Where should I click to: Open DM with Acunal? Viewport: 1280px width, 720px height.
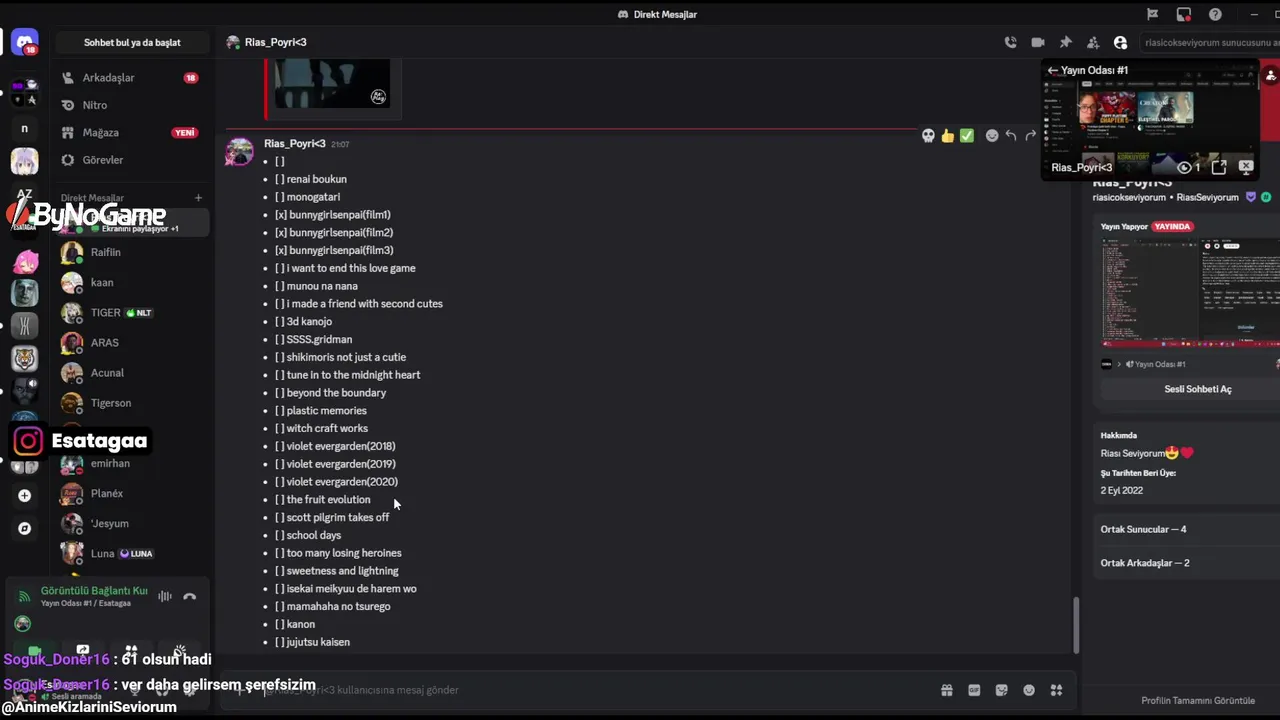[x=132, y=372]
